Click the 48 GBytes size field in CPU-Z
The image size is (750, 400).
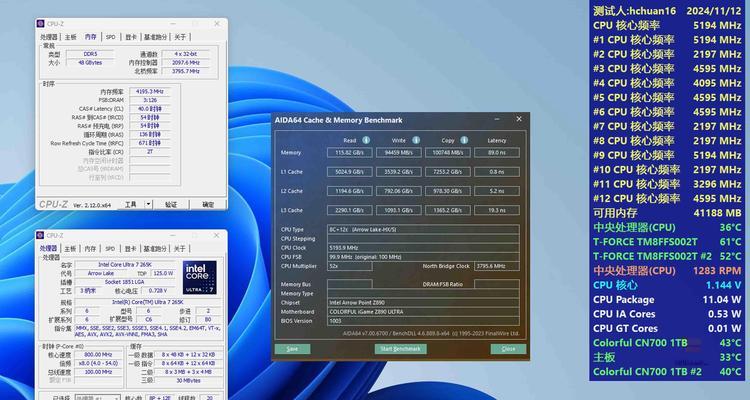90,63
